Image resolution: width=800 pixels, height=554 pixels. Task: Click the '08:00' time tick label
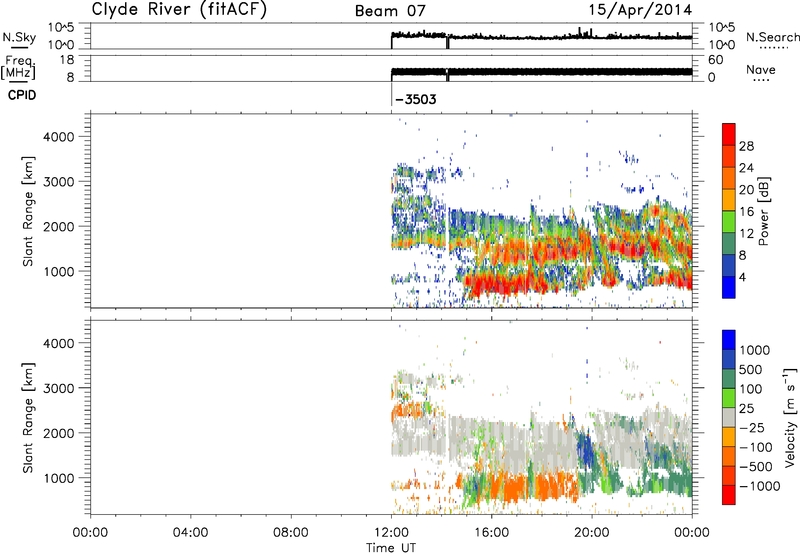tap(290, 533)
